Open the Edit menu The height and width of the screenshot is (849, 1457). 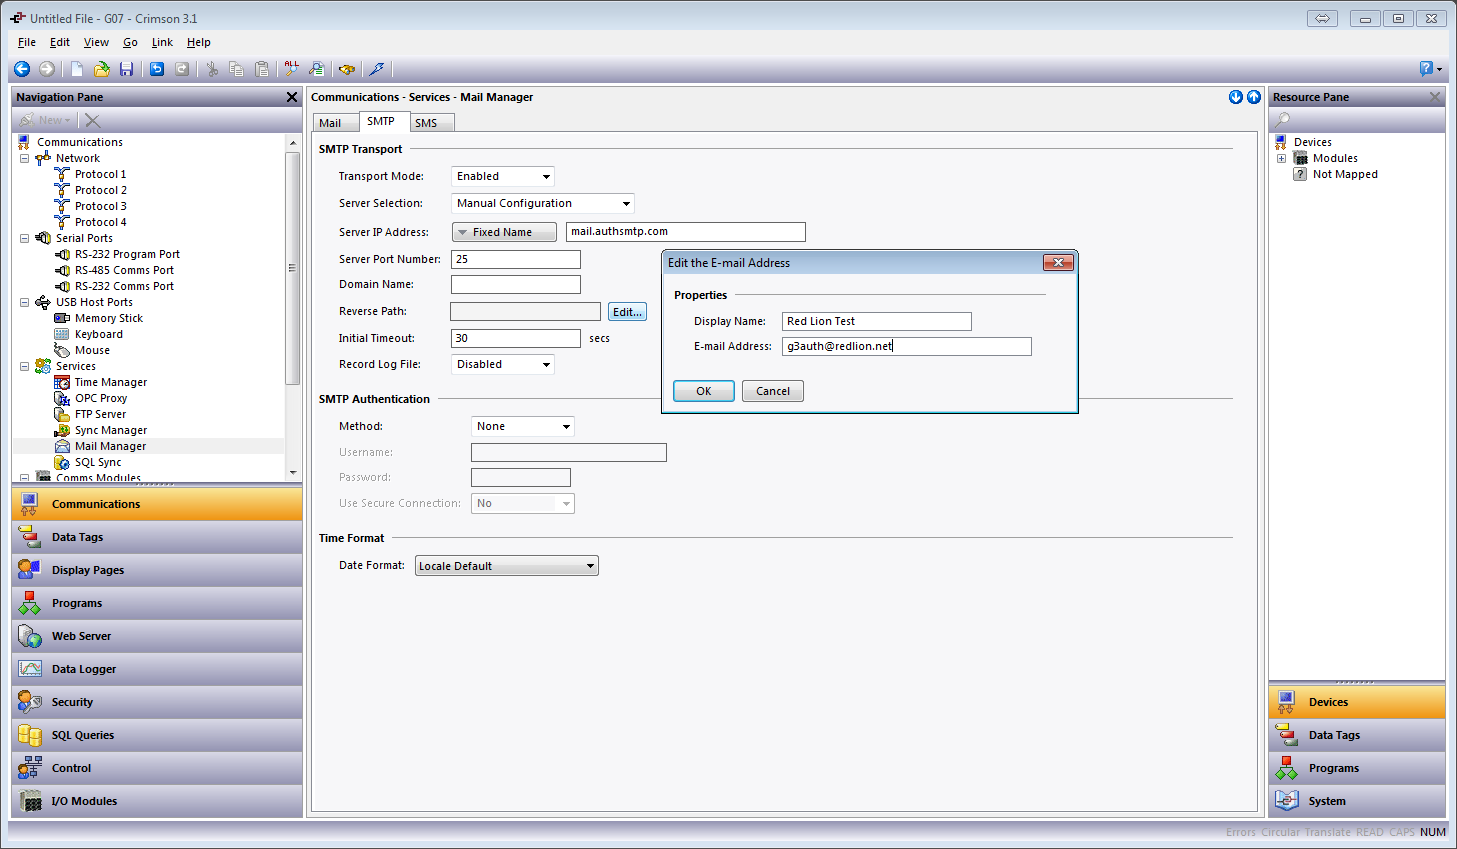(60, 42)
